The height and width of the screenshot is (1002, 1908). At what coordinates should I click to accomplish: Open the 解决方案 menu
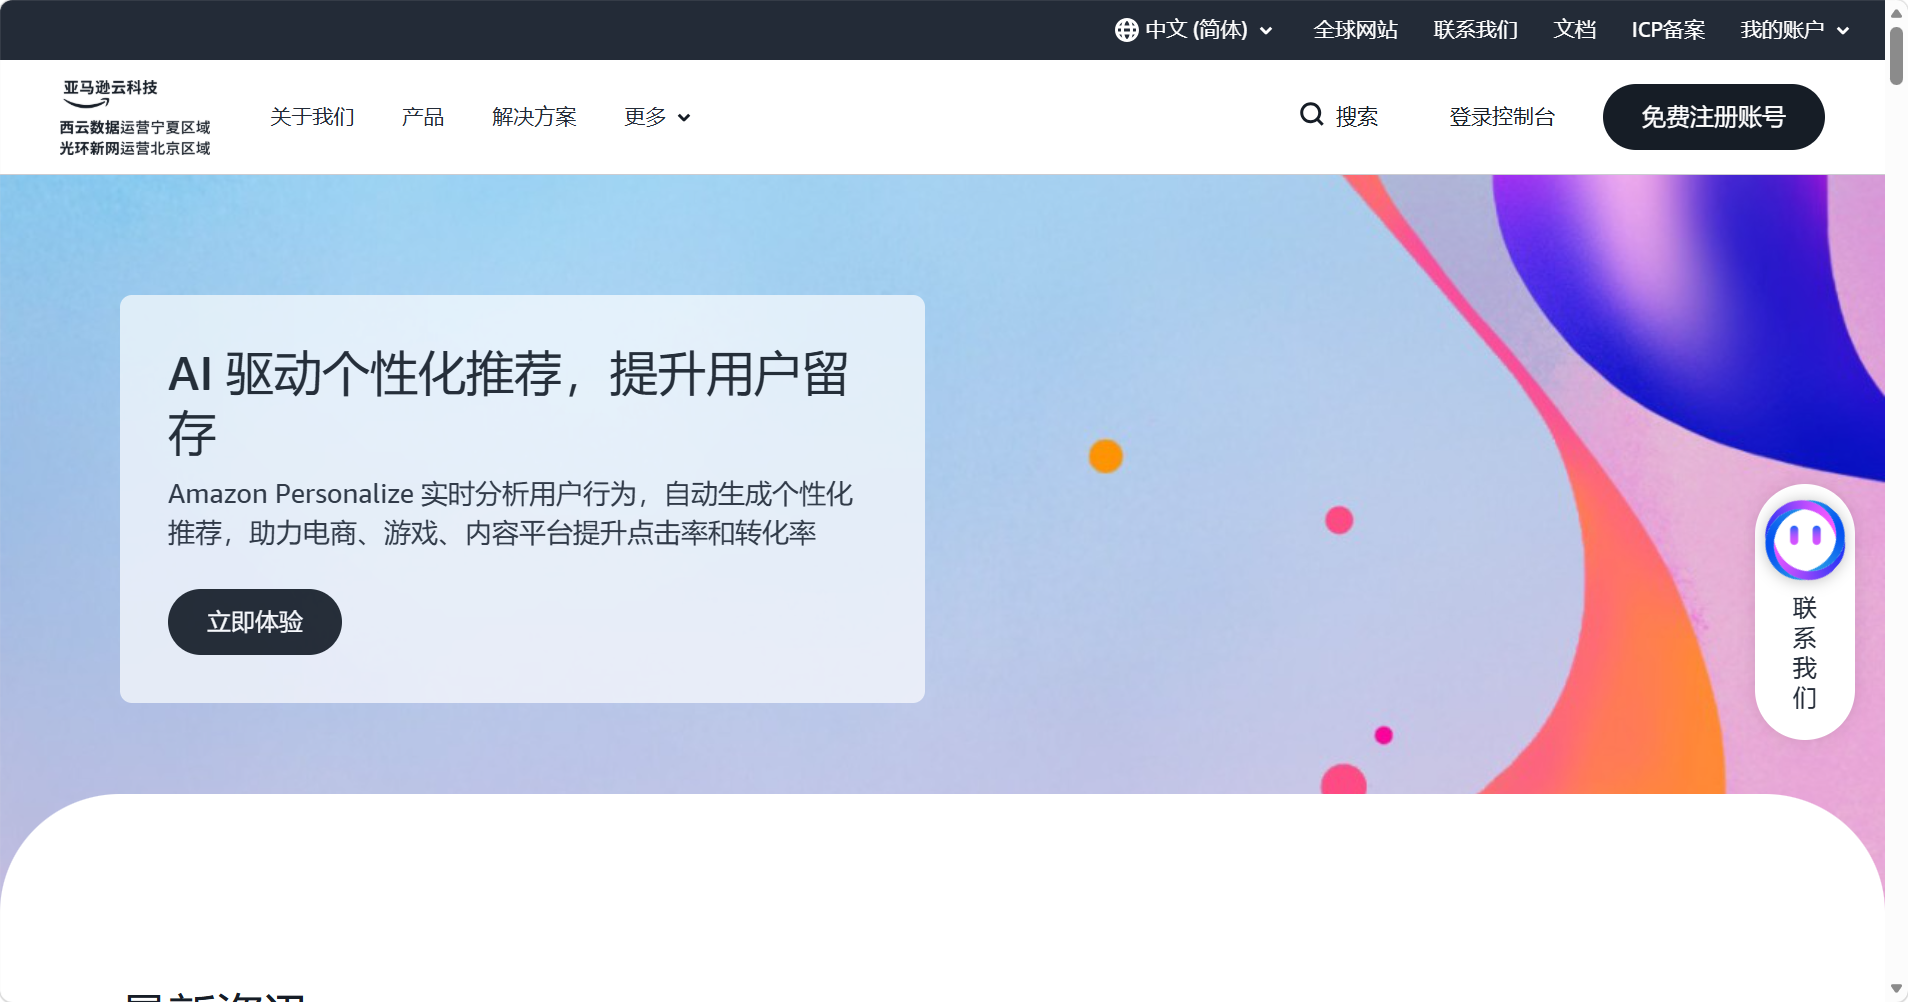[534, 117]
